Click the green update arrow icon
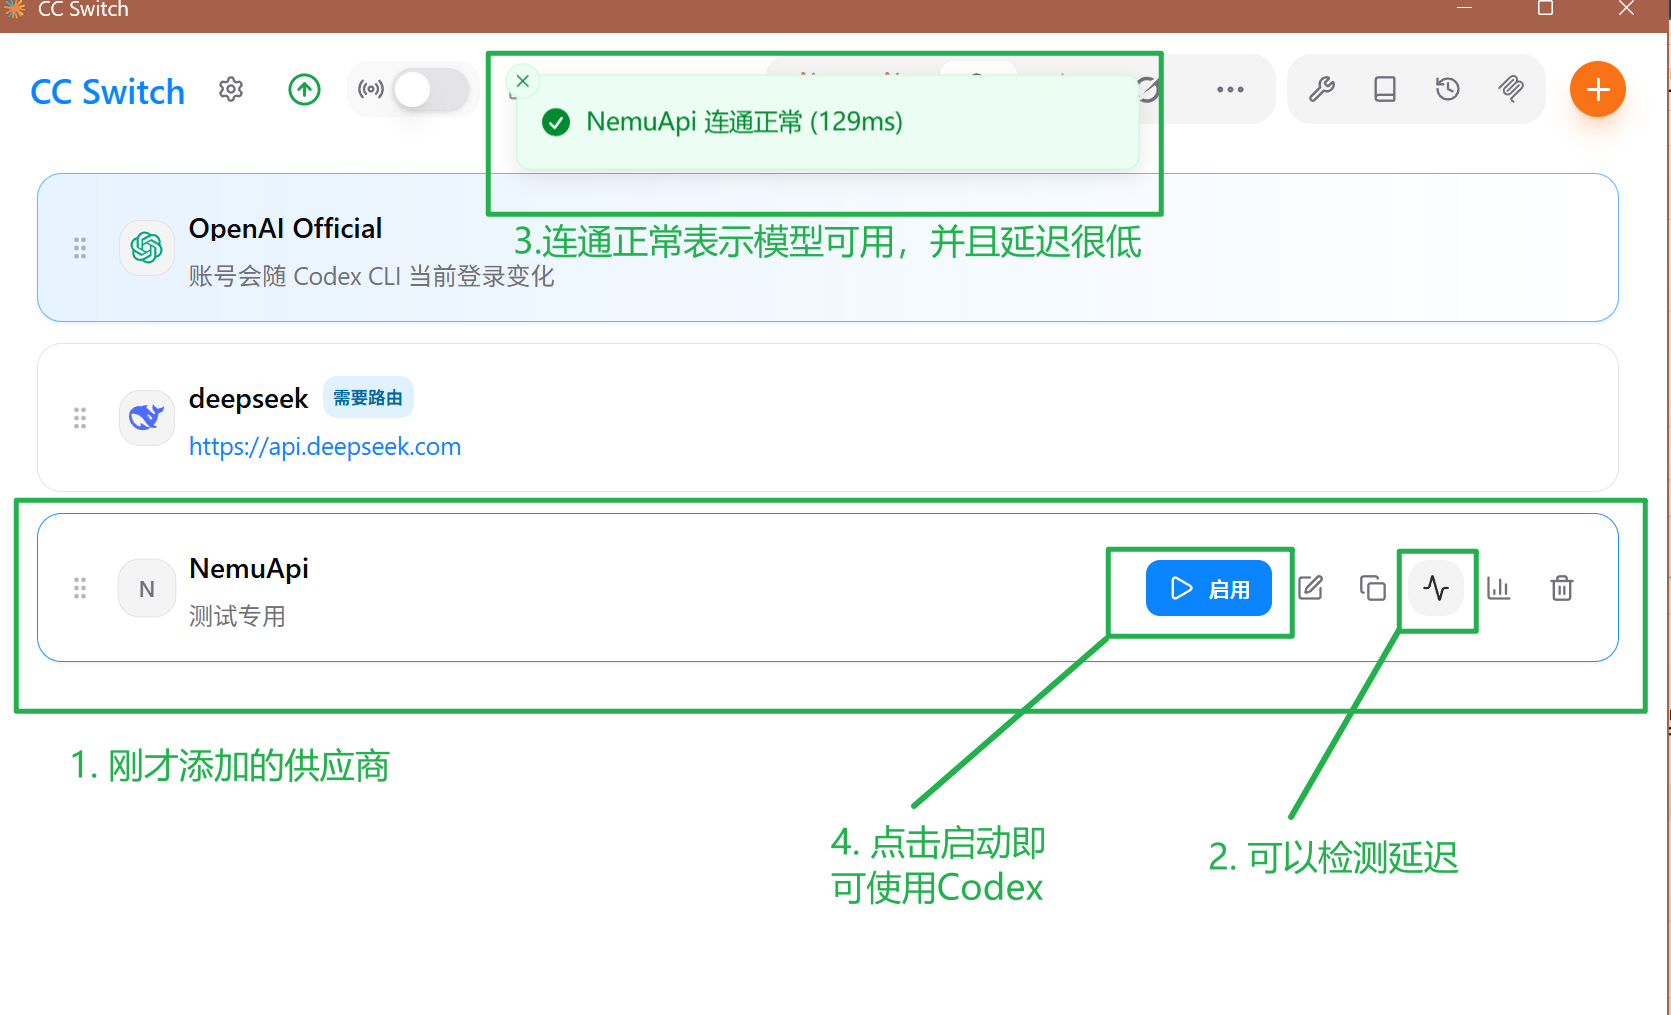Screen dimensions: 1671x1015 pyautogui.click(x=304, y=90)
